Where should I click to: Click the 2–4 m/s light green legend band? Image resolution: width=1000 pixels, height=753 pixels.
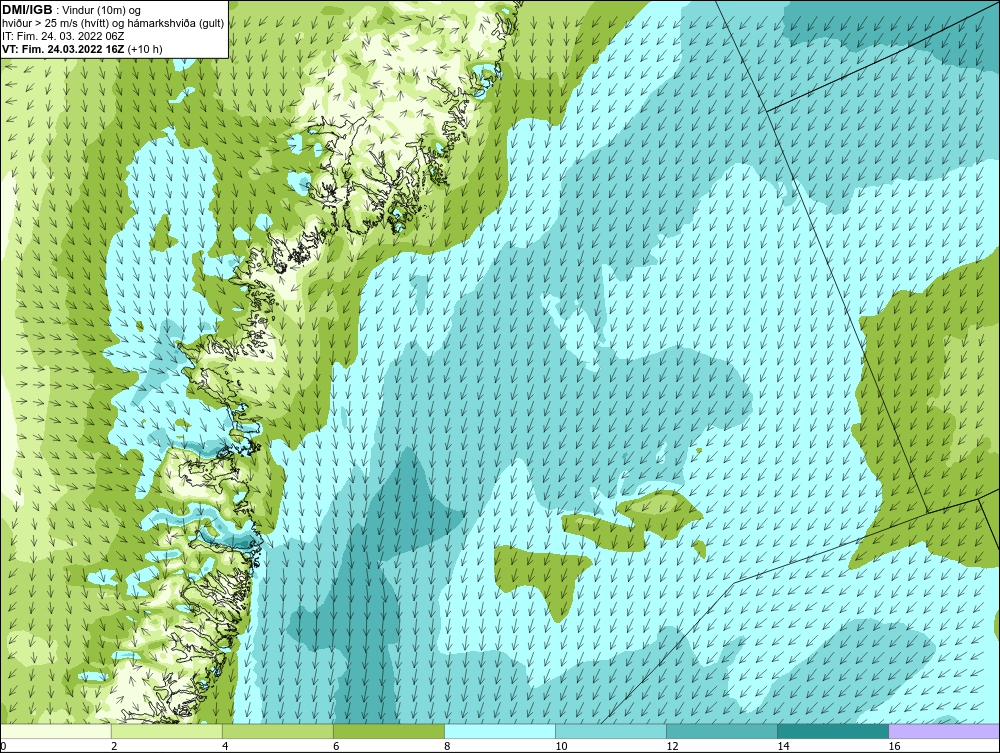(x=167, y=731)
